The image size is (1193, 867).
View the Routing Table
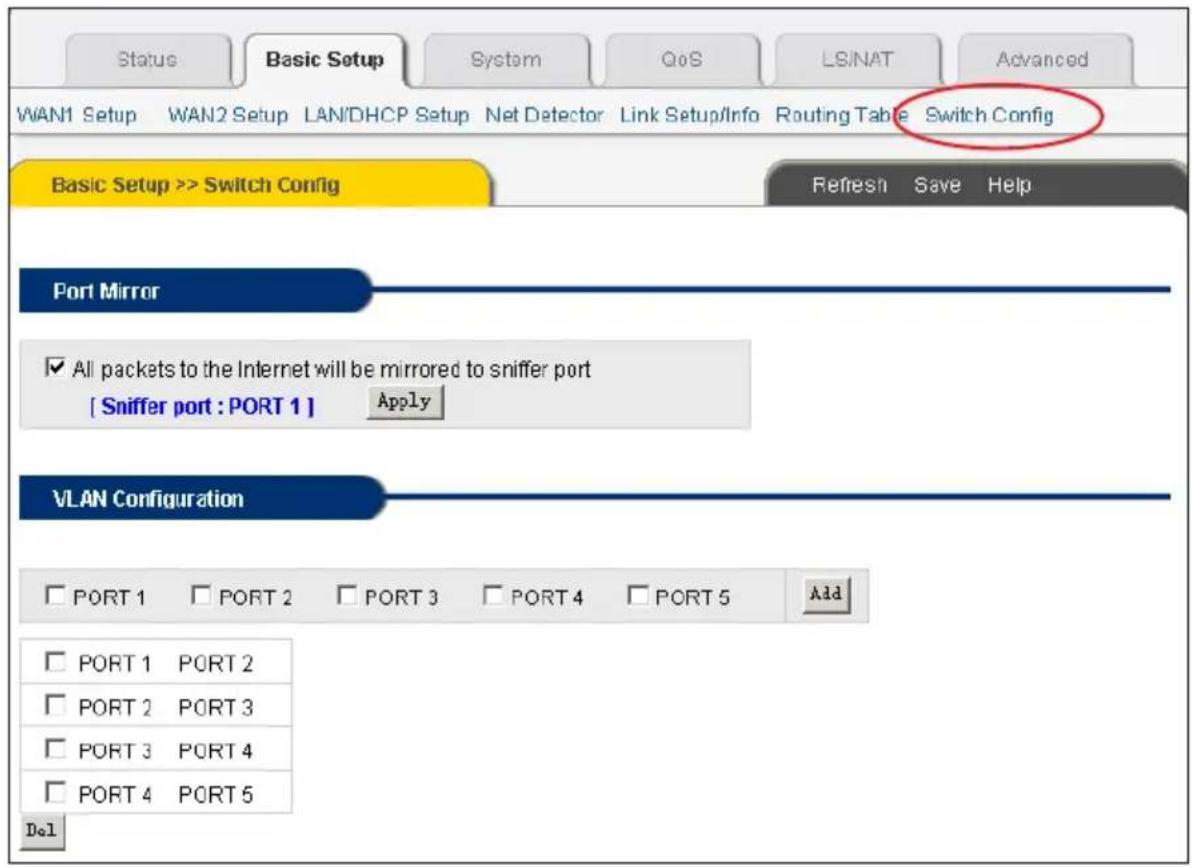point(841,116)
